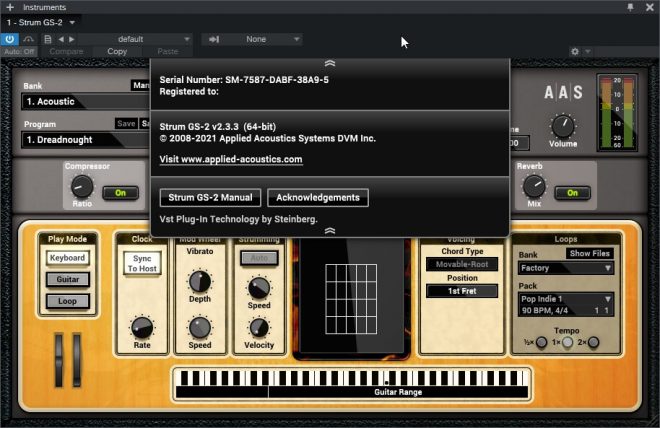Click the modulation wheel
The height and width of the screenshot is (428, 660).
point(77,360)
